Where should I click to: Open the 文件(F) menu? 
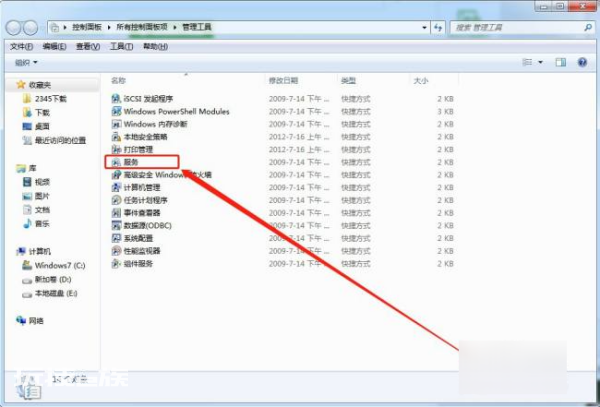[21, 46]
